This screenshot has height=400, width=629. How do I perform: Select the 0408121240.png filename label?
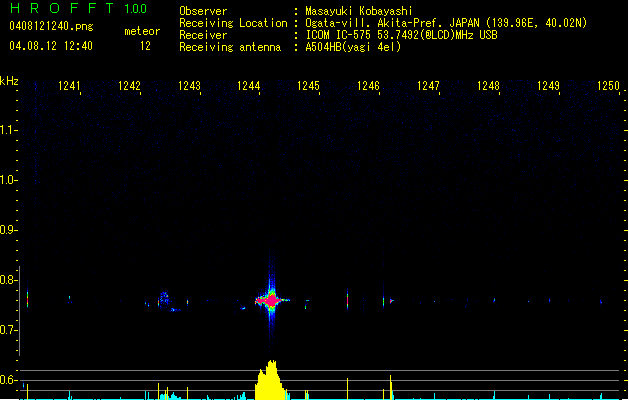coord(50,26)
